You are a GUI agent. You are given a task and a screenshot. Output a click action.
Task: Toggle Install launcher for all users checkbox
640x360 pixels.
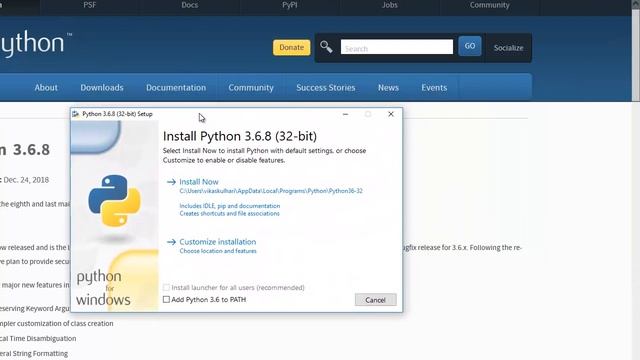click(x=166, y=288)
